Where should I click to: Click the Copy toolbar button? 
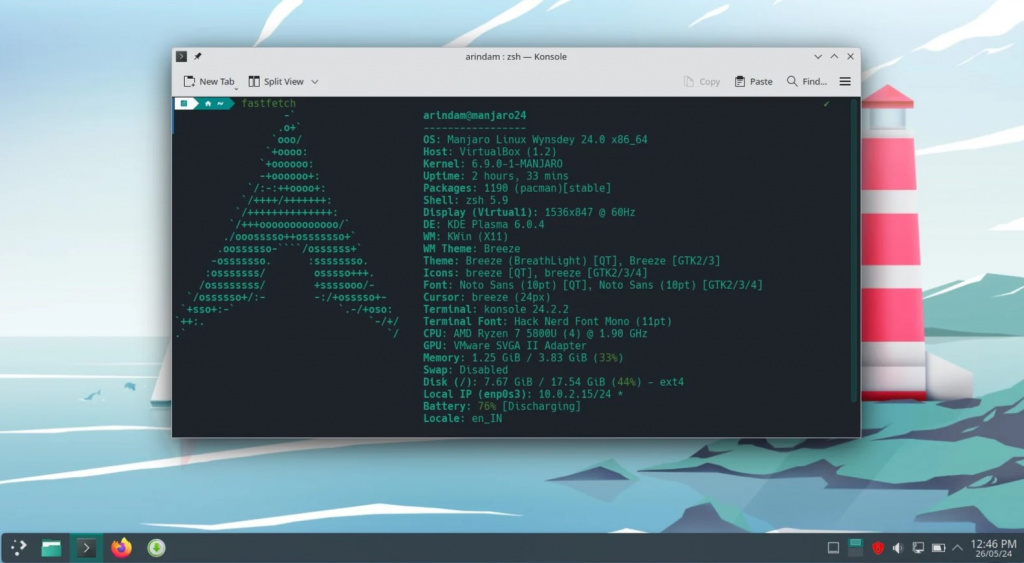point(701,82)
